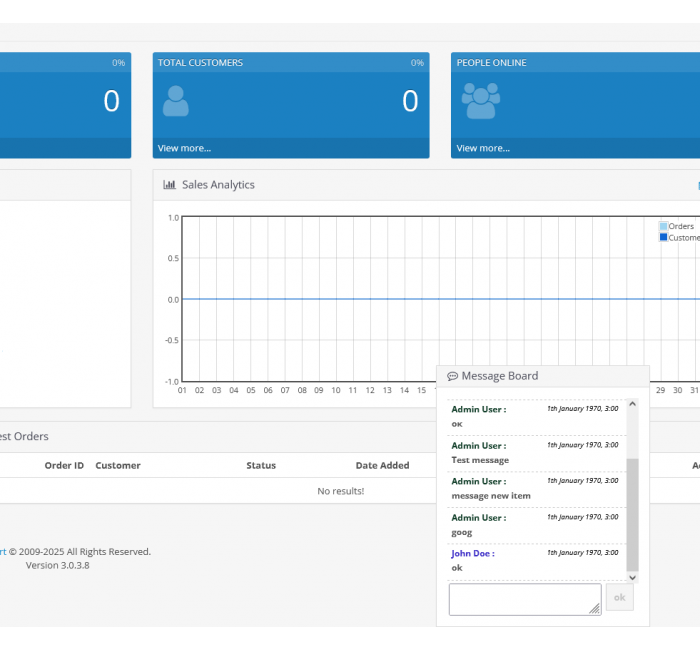
Task: Open View more under People Online
Action: 483,148
